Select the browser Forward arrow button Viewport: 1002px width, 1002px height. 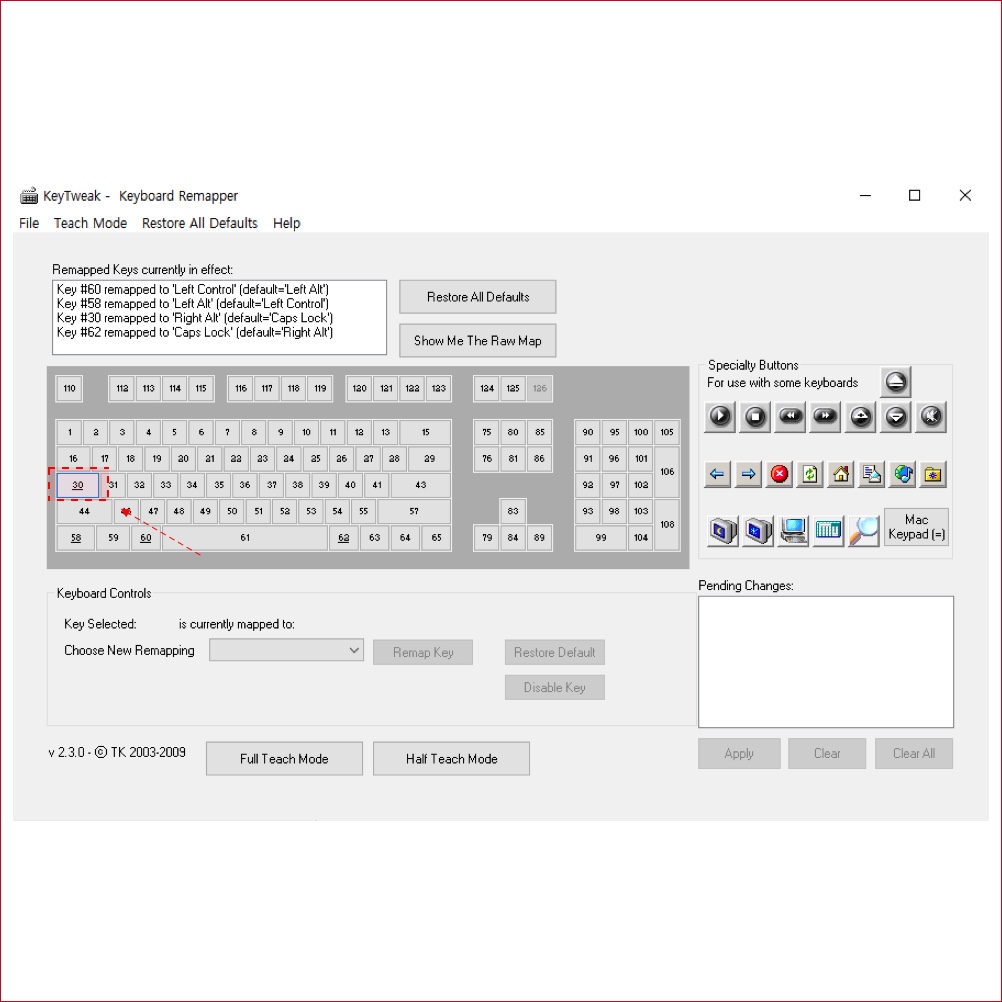point(748,474)
